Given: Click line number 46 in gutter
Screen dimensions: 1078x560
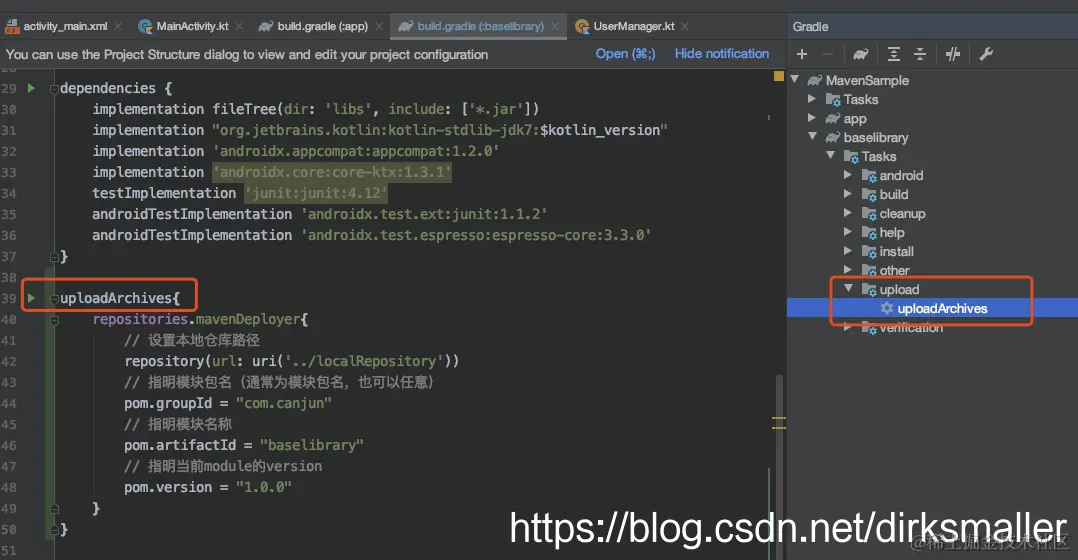Looking at the screenshot, I should coord(8,445).
